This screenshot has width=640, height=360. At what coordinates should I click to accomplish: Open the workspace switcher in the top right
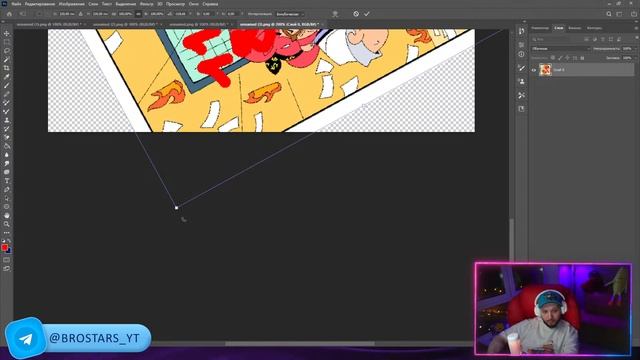point(620,14)
